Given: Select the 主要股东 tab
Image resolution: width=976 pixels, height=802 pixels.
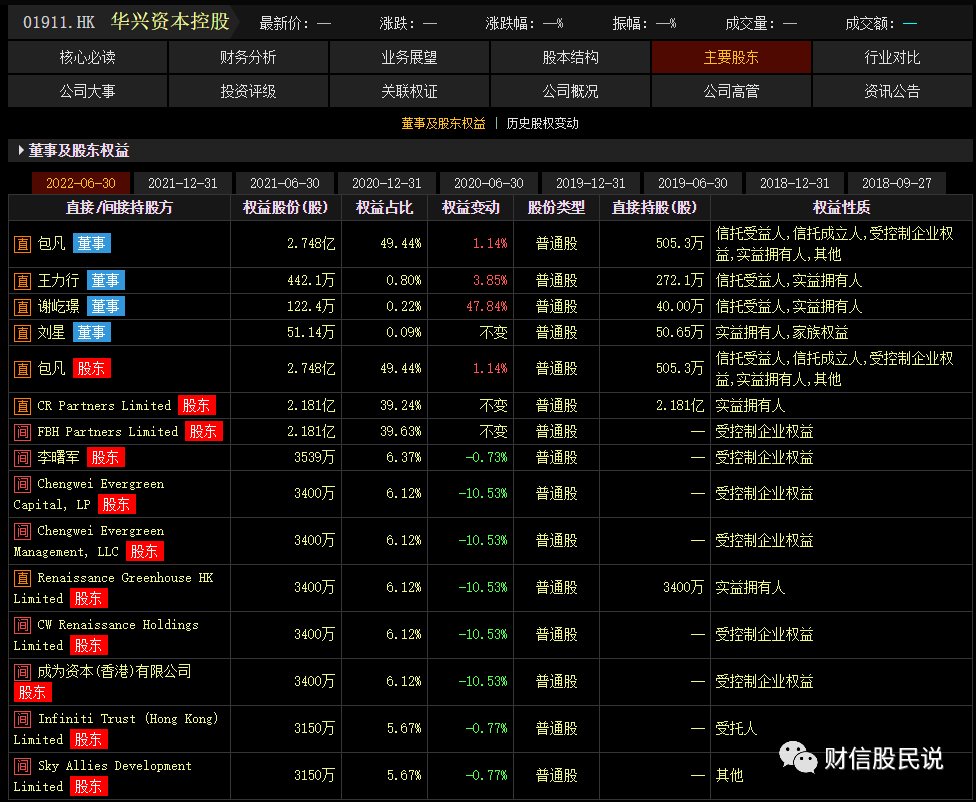Looking at the screenshot, I should pos(731,57).
